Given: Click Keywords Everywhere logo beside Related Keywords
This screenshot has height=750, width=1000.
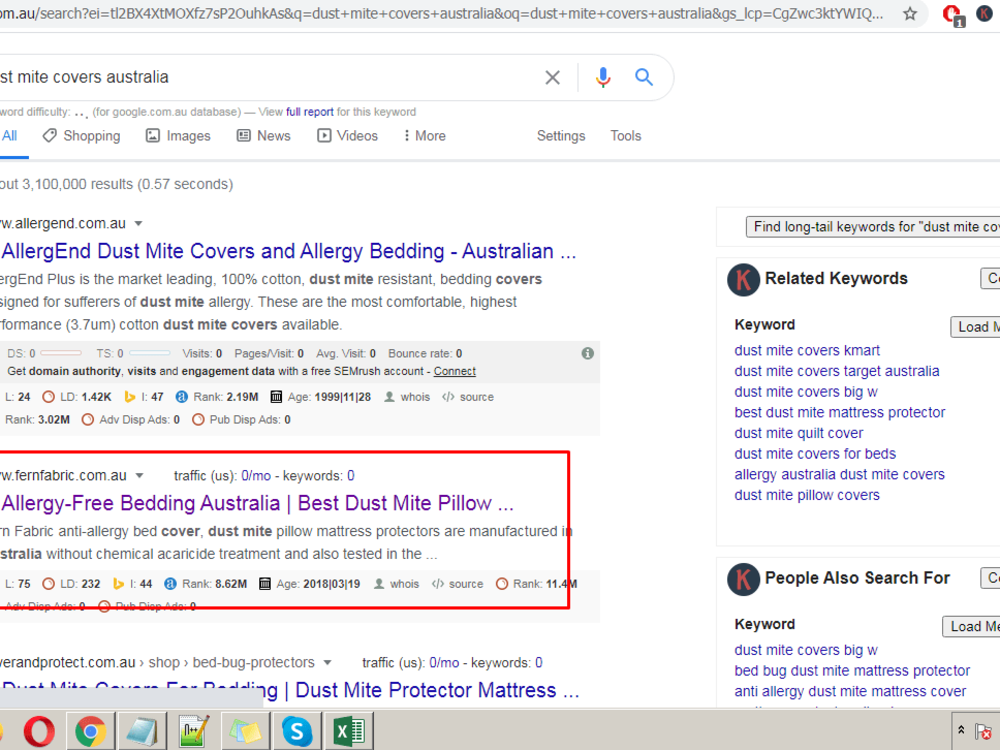Looking at the screenshot, I should coord(744,279).
